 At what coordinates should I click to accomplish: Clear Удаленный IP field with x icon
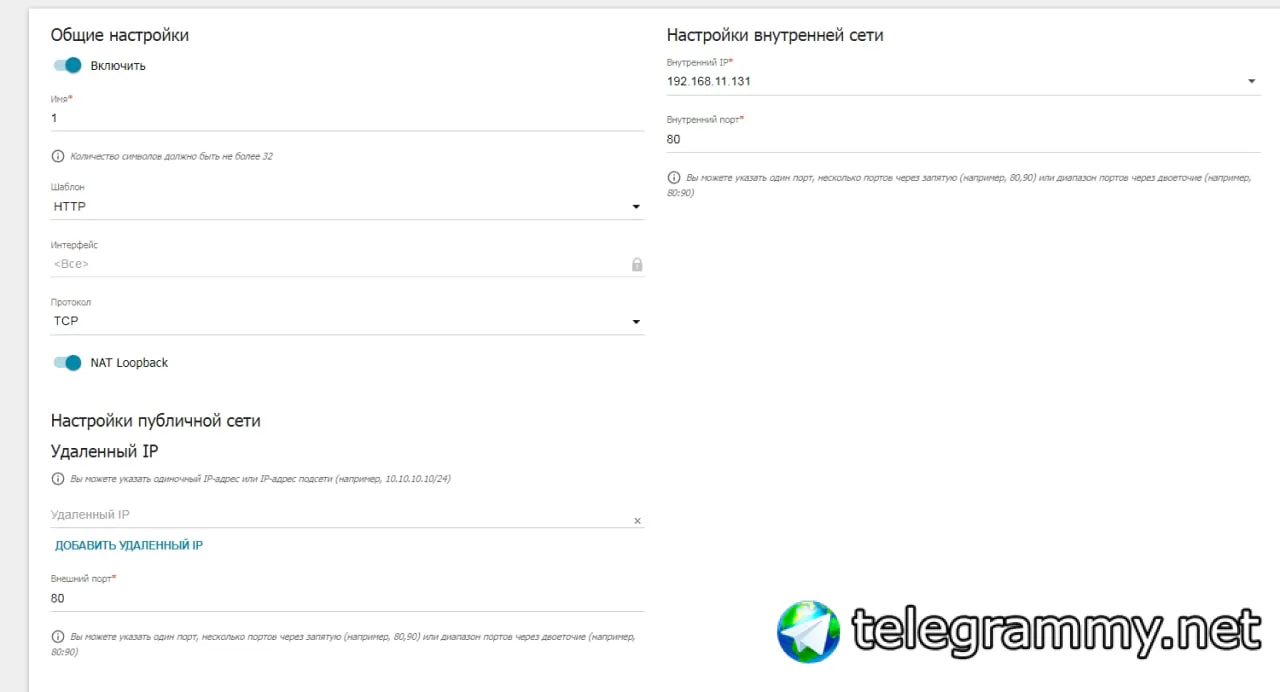pyautogui.click(x=638, y=521)
